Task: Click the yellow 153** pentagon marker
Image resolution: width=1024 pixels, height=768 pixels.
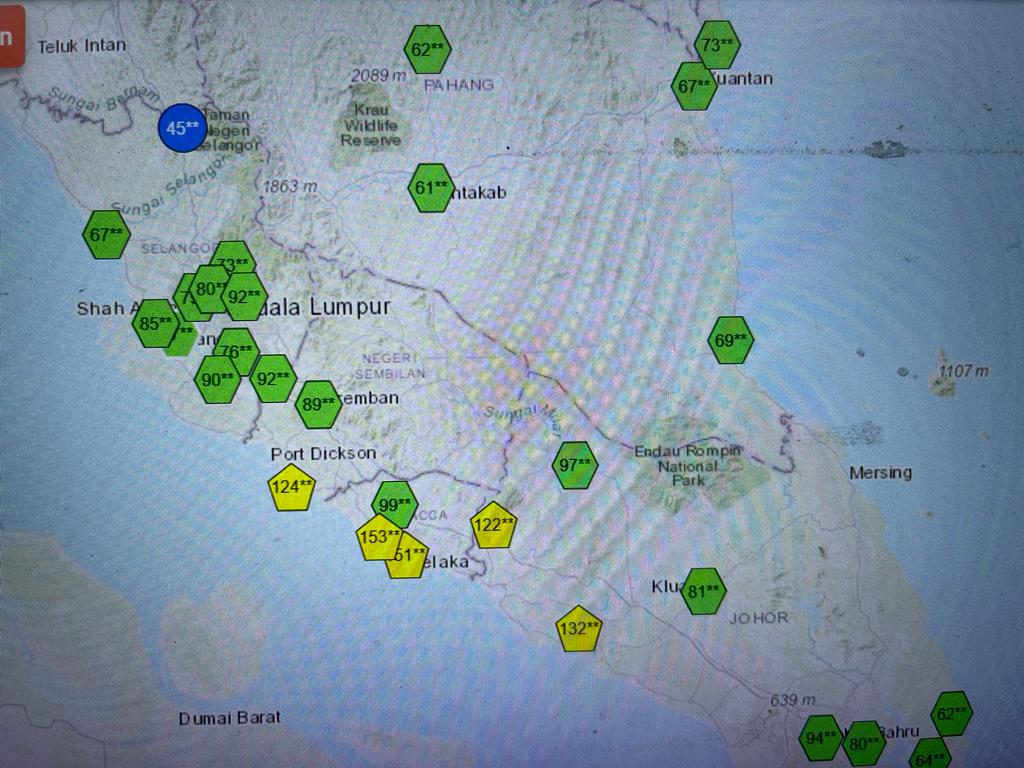Action: point(379,537)
